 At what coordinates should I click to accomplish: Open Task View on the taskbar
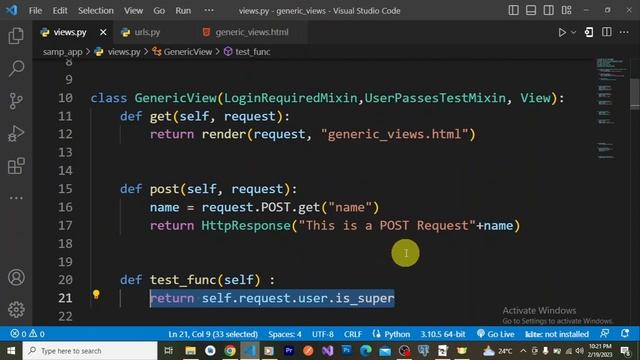coord(168,351)
